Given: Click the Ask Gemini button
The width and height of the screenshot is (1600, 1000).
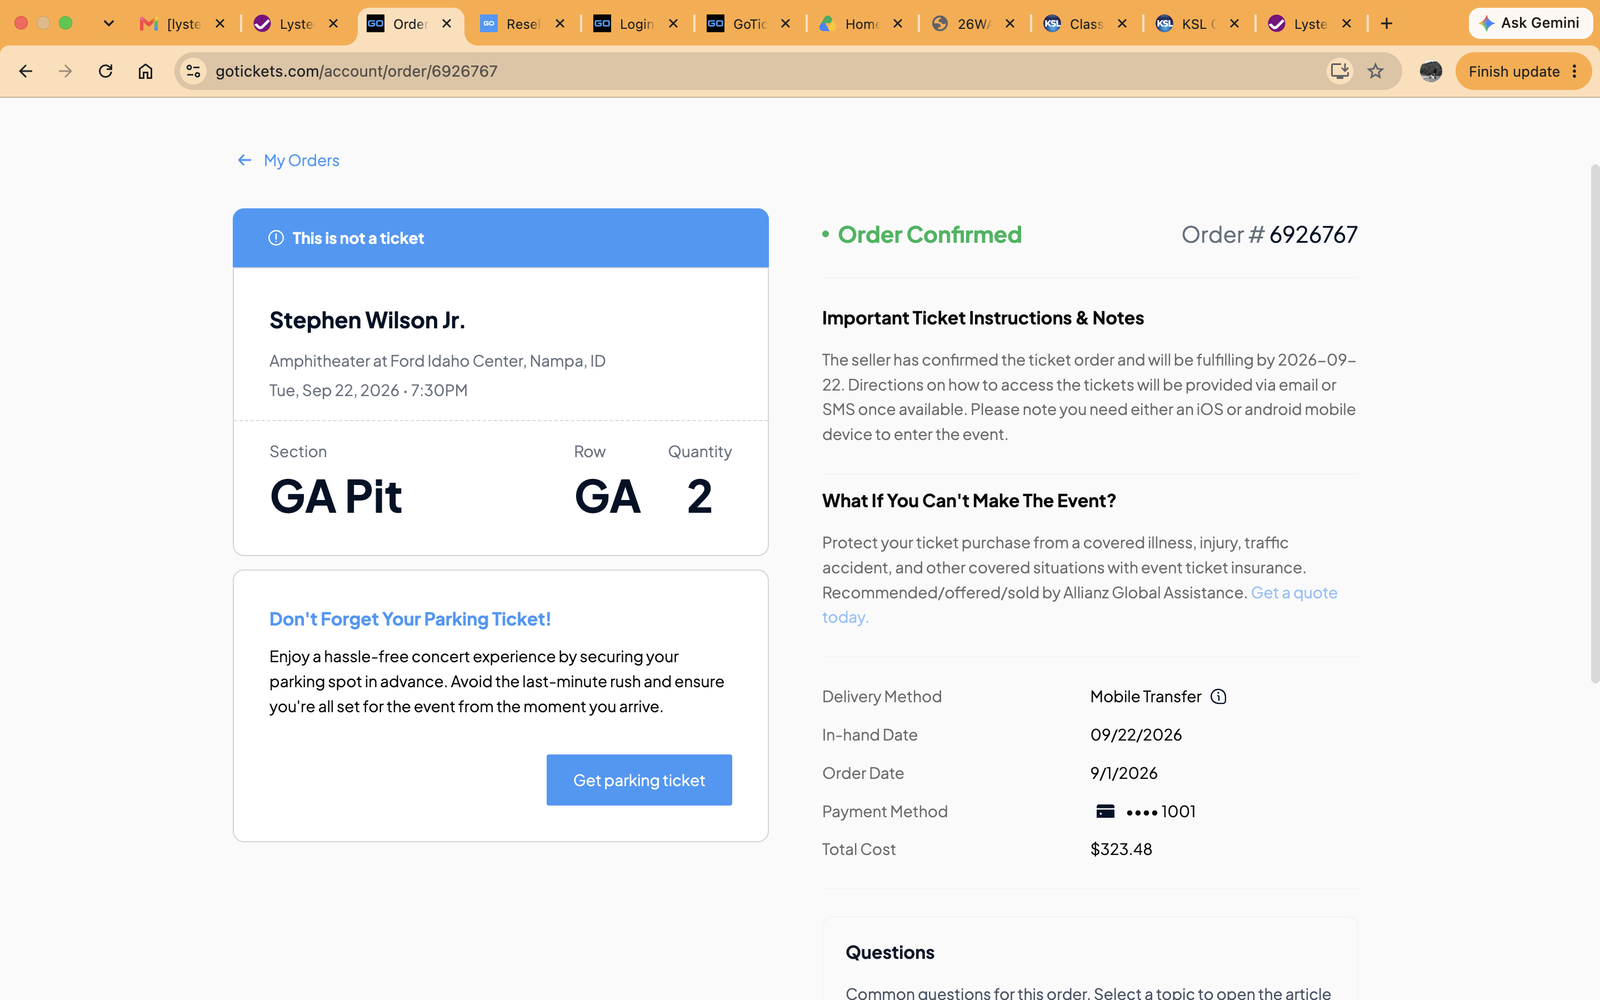Looking at the screenshot, I should (x=1530, y=23).
